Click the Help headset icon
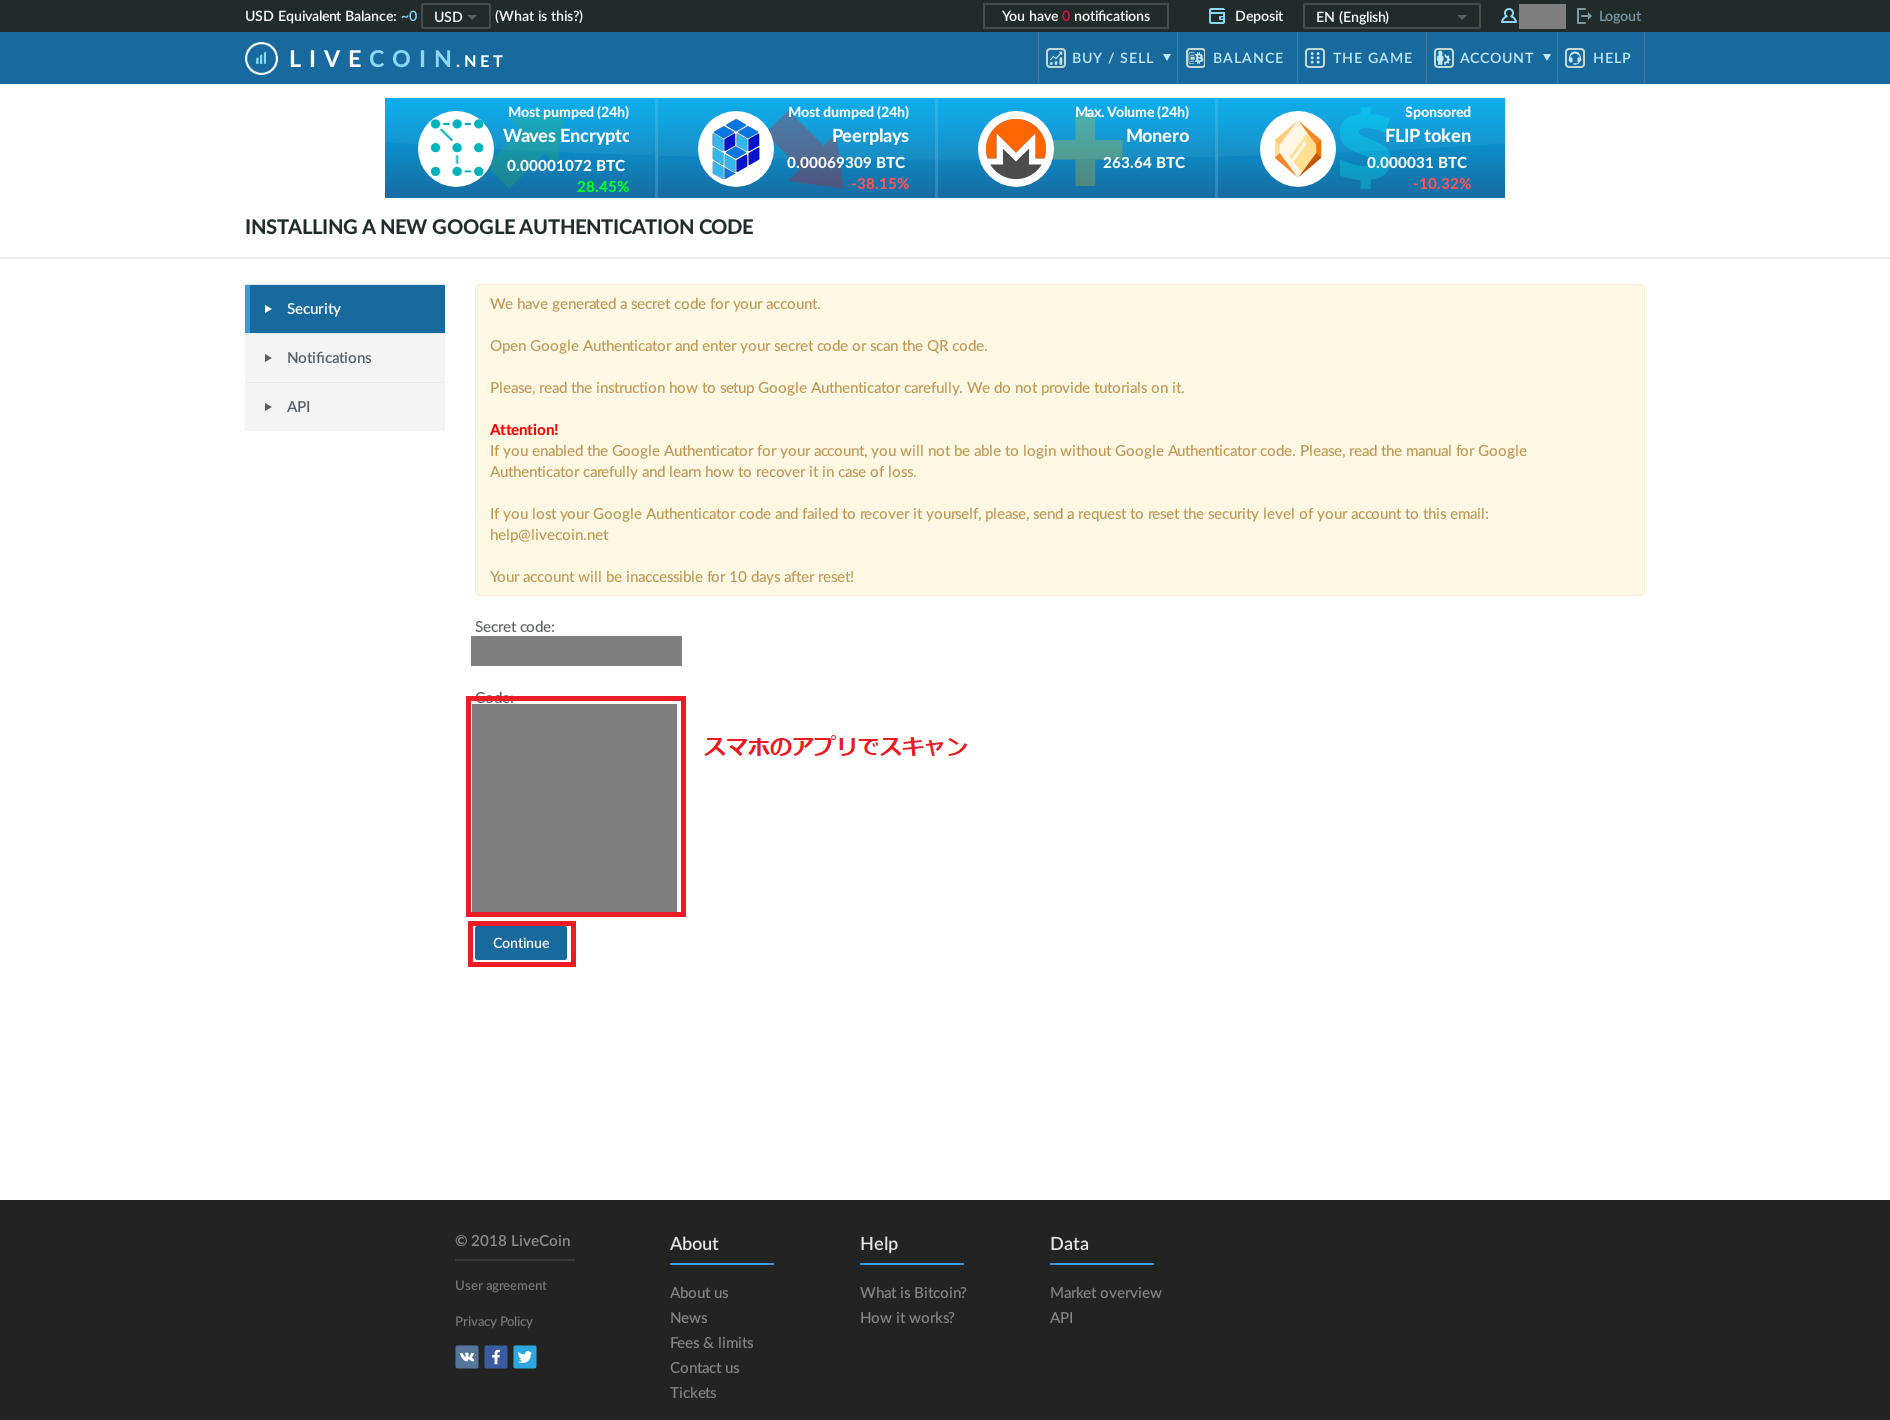Viewport: 1890px width, 1420px height. 1575,58
